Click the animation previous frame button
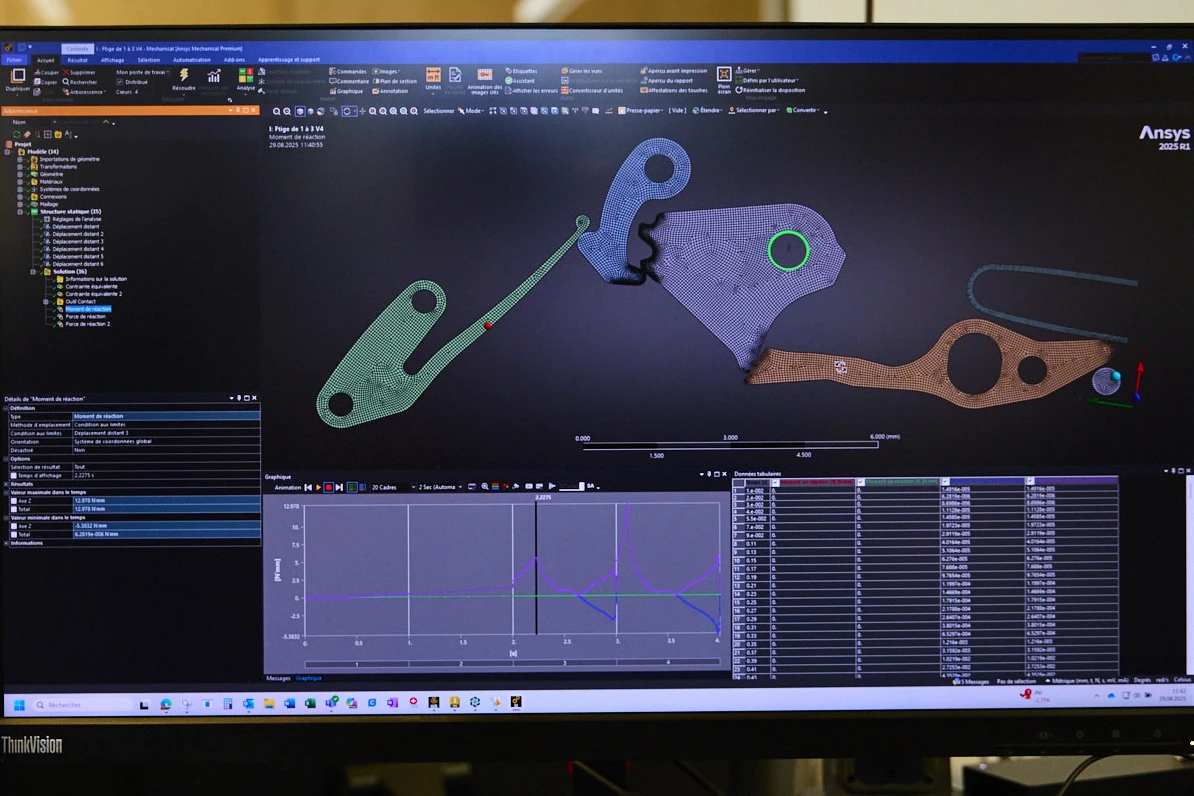 tap(308, 487)
